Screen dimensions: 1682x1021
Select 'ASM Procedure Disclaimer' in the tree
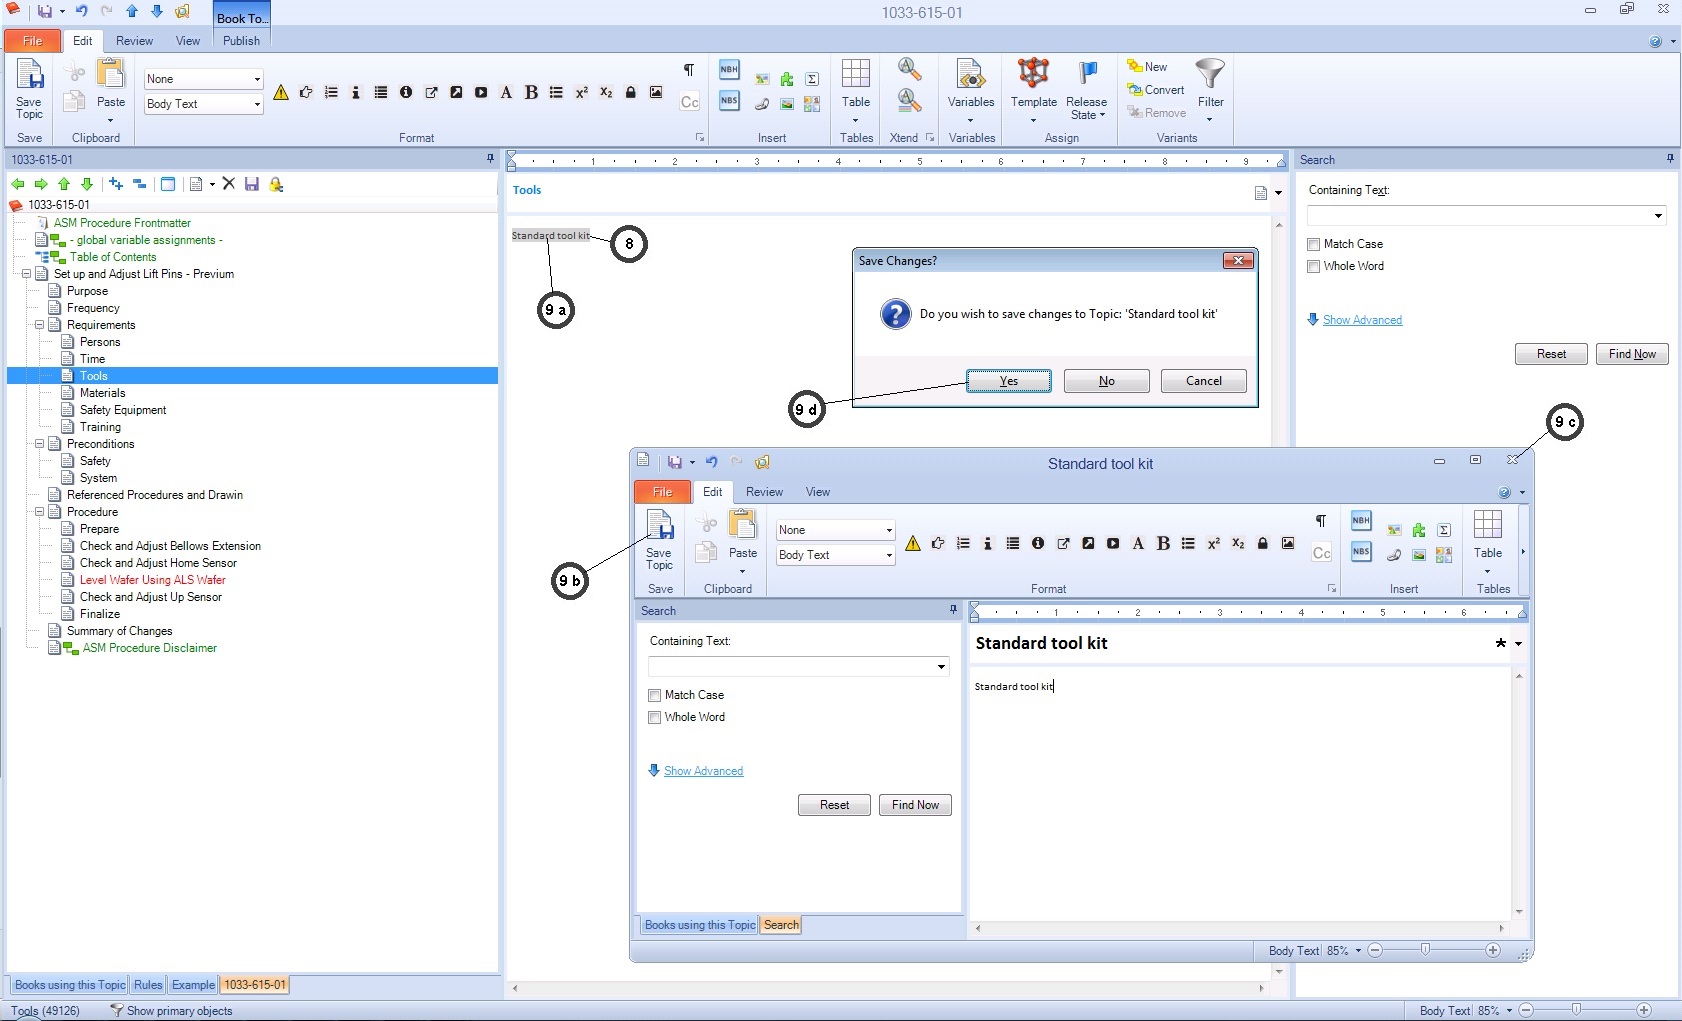[150, 648]
